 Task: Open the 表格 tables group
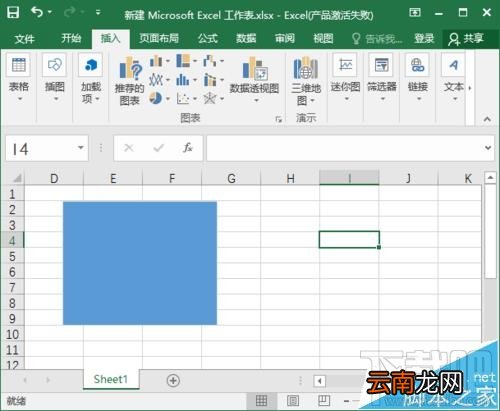coord(19,78)
